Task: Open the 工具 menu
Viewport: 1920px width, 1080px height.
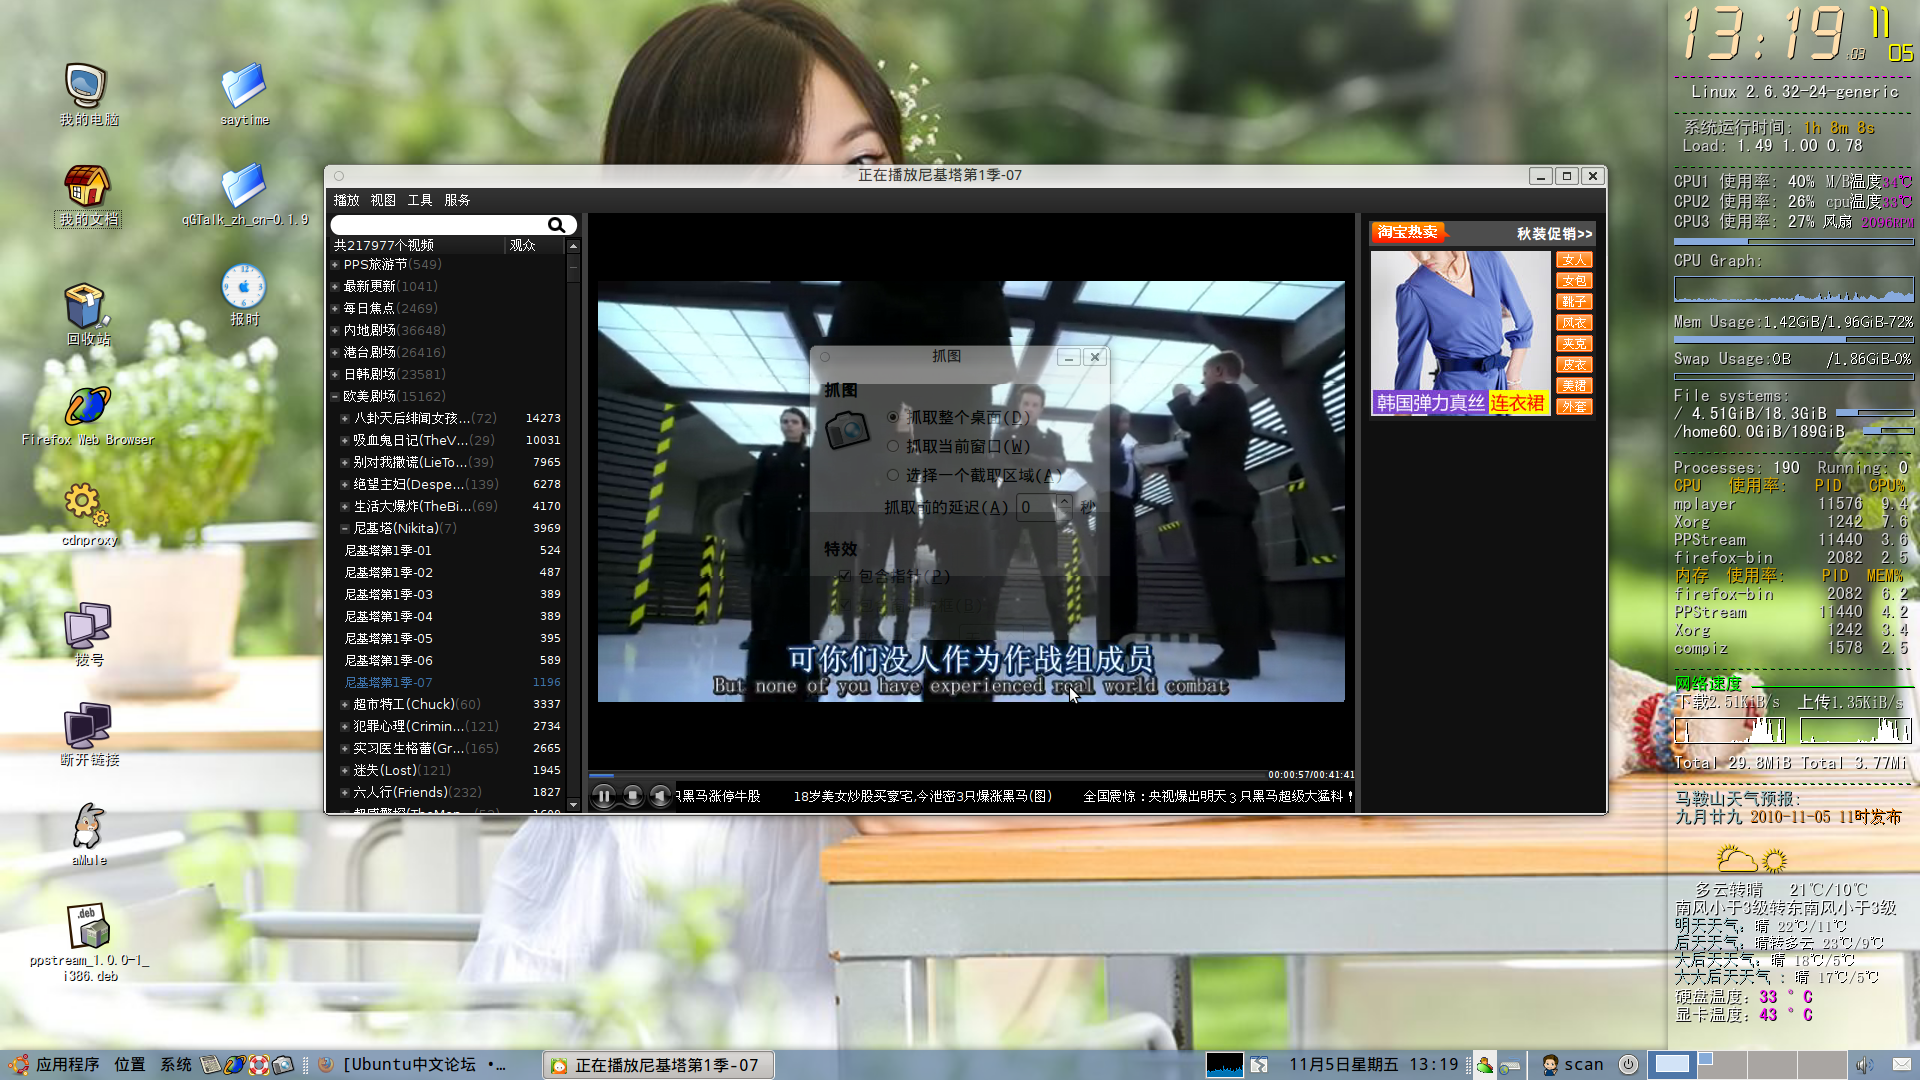Action: [x=420, y=200]
